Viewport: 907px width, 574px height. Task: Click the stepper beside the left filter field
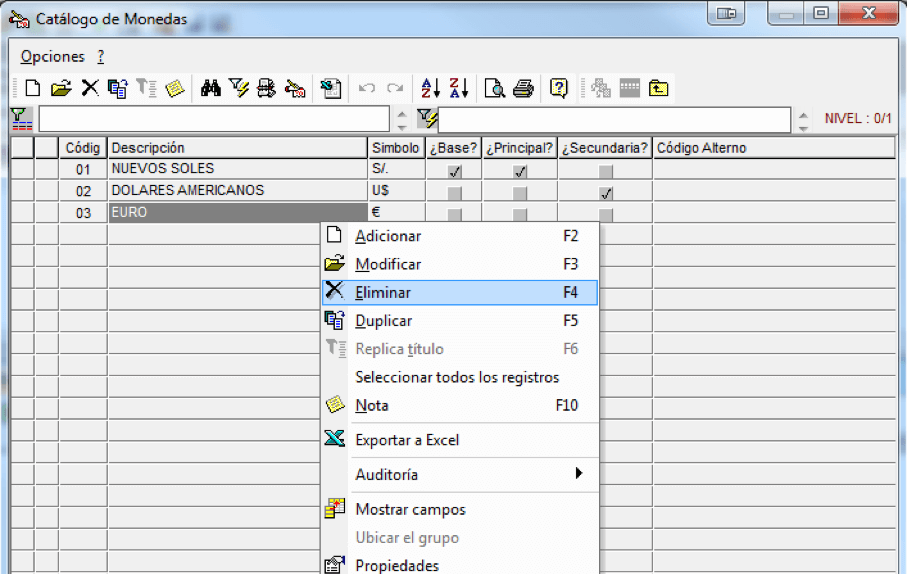[402, 120]
